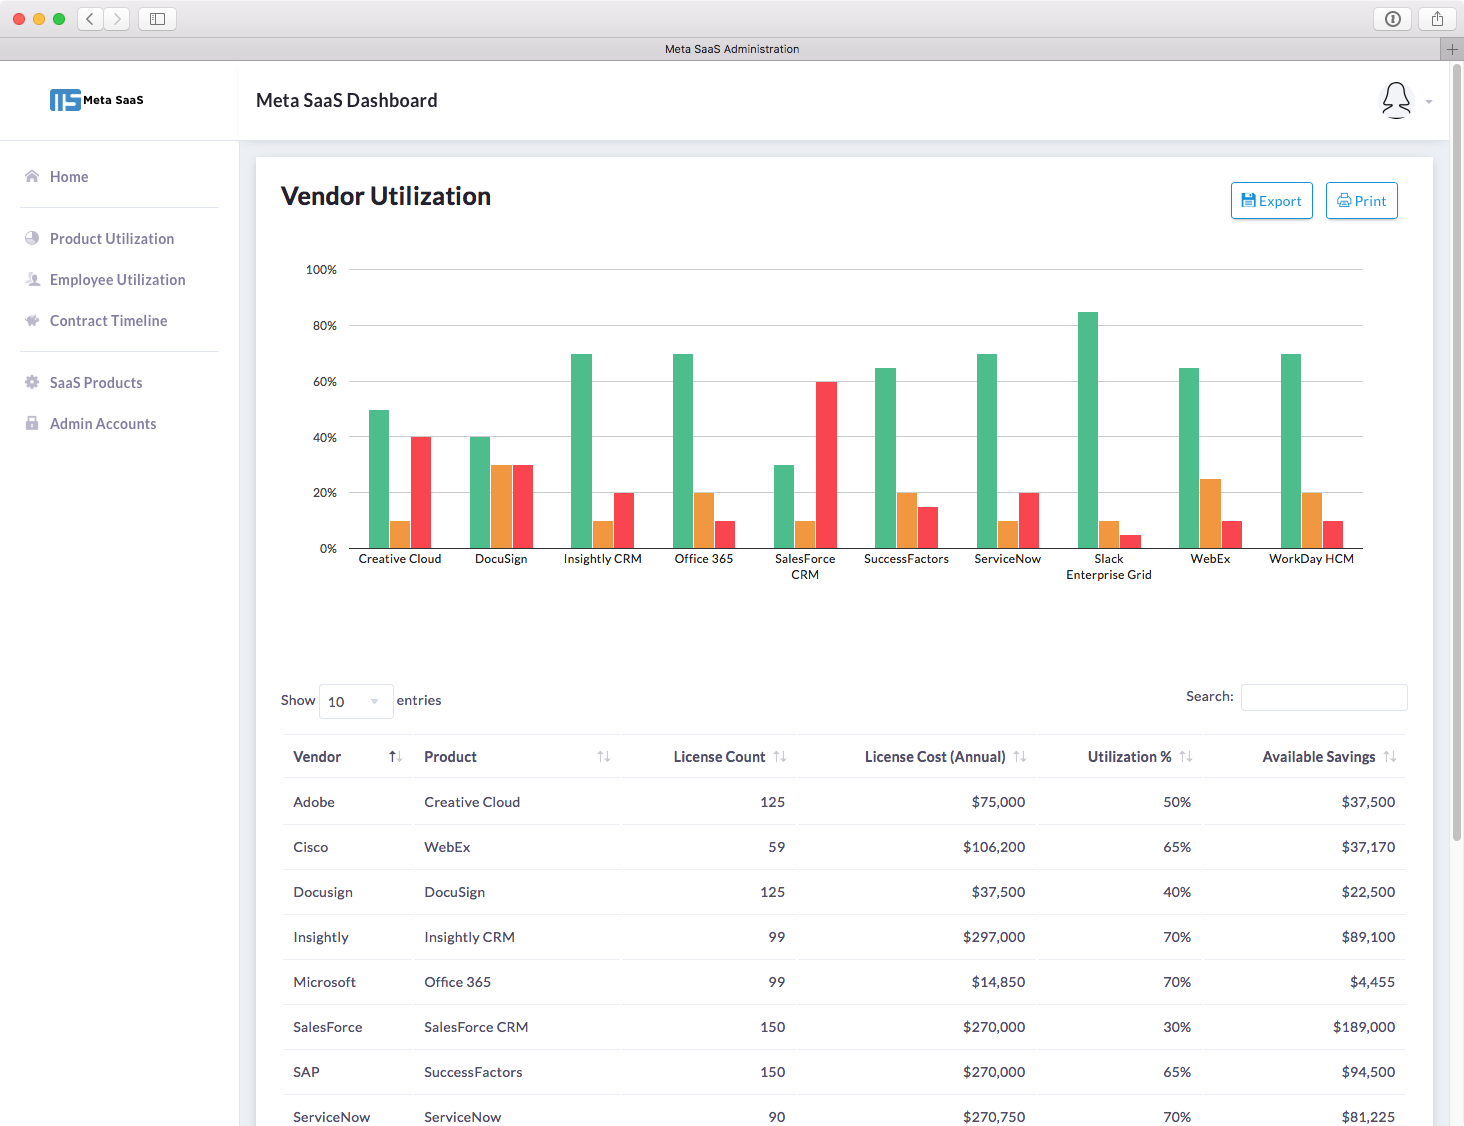Click inside the Search field
1464x1126 pixels.
tap(1323, 696)
